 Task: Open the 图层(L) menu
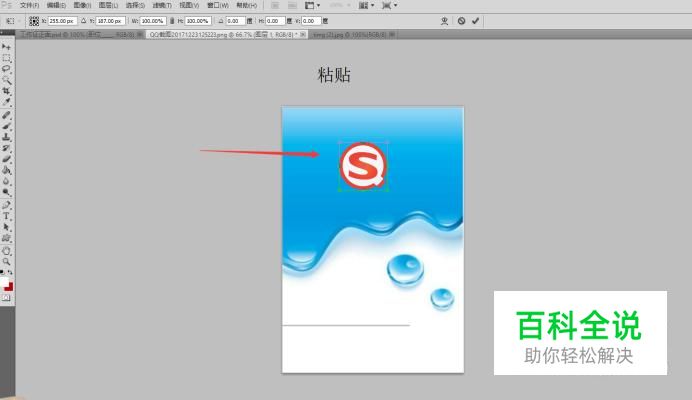click(x=109, y=5)
